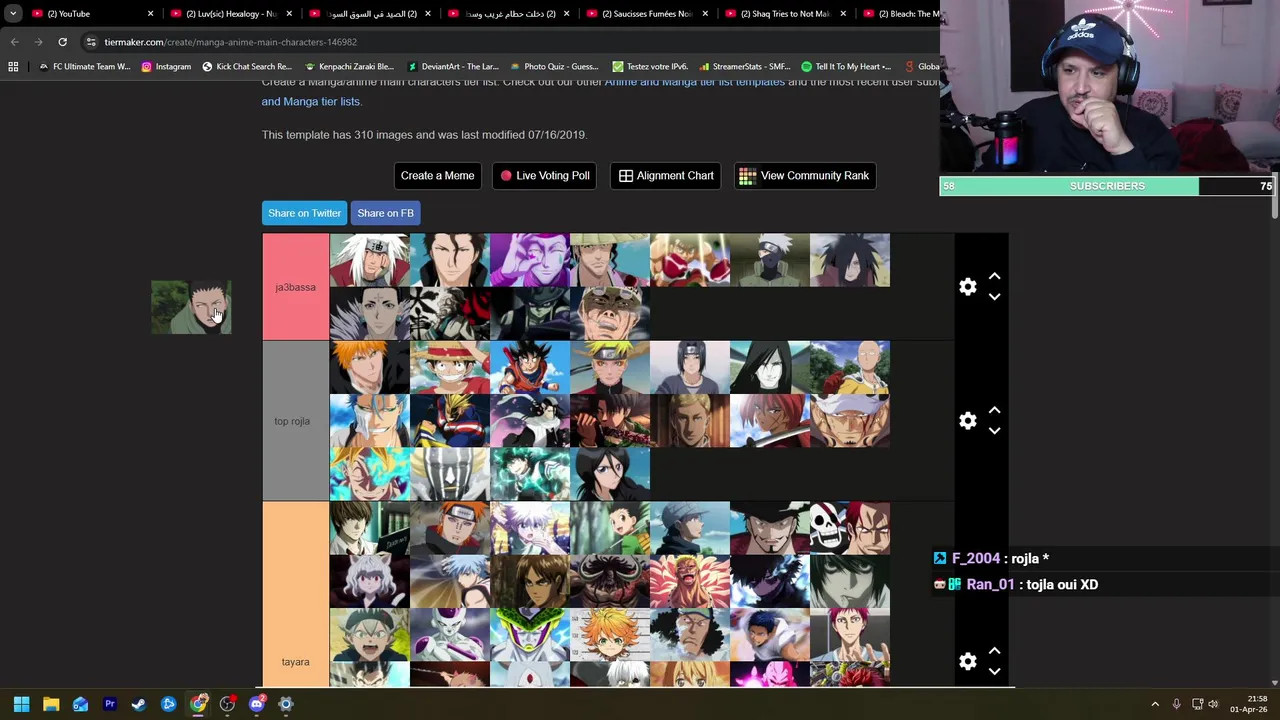Open Photo Quiz bookmark
The height and width of the screenshot is (720, 1280).
coord(554,67)
